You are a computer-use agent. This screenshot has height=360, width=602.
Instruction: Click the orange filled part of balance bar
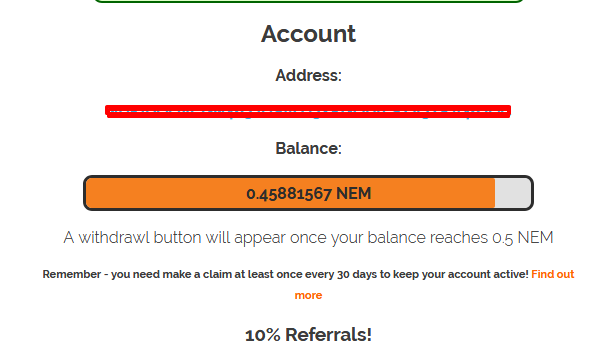(290, 193)
